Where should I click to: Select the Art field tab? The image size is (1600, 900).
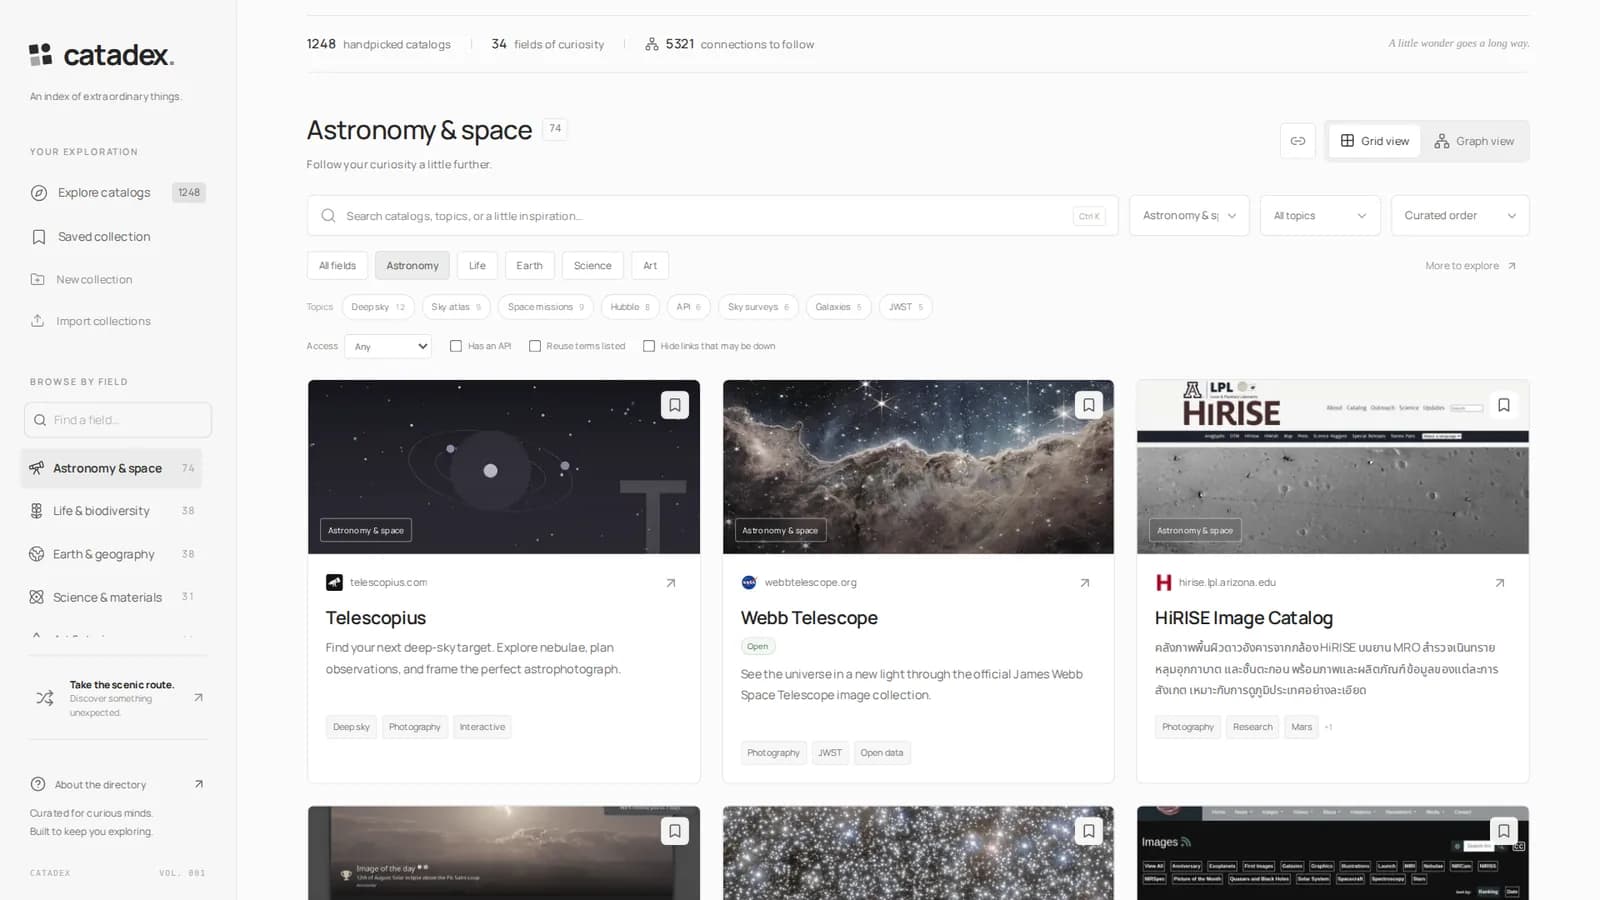(650, 266)
